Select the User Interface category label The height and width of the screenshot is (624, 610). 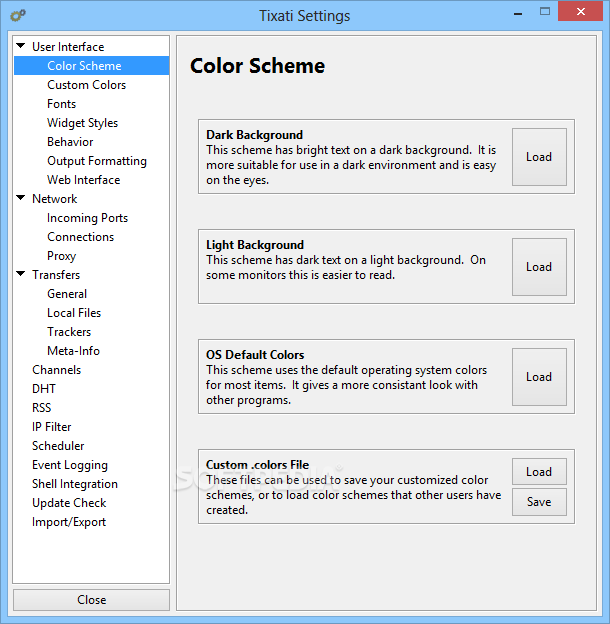tap(68, 47)
